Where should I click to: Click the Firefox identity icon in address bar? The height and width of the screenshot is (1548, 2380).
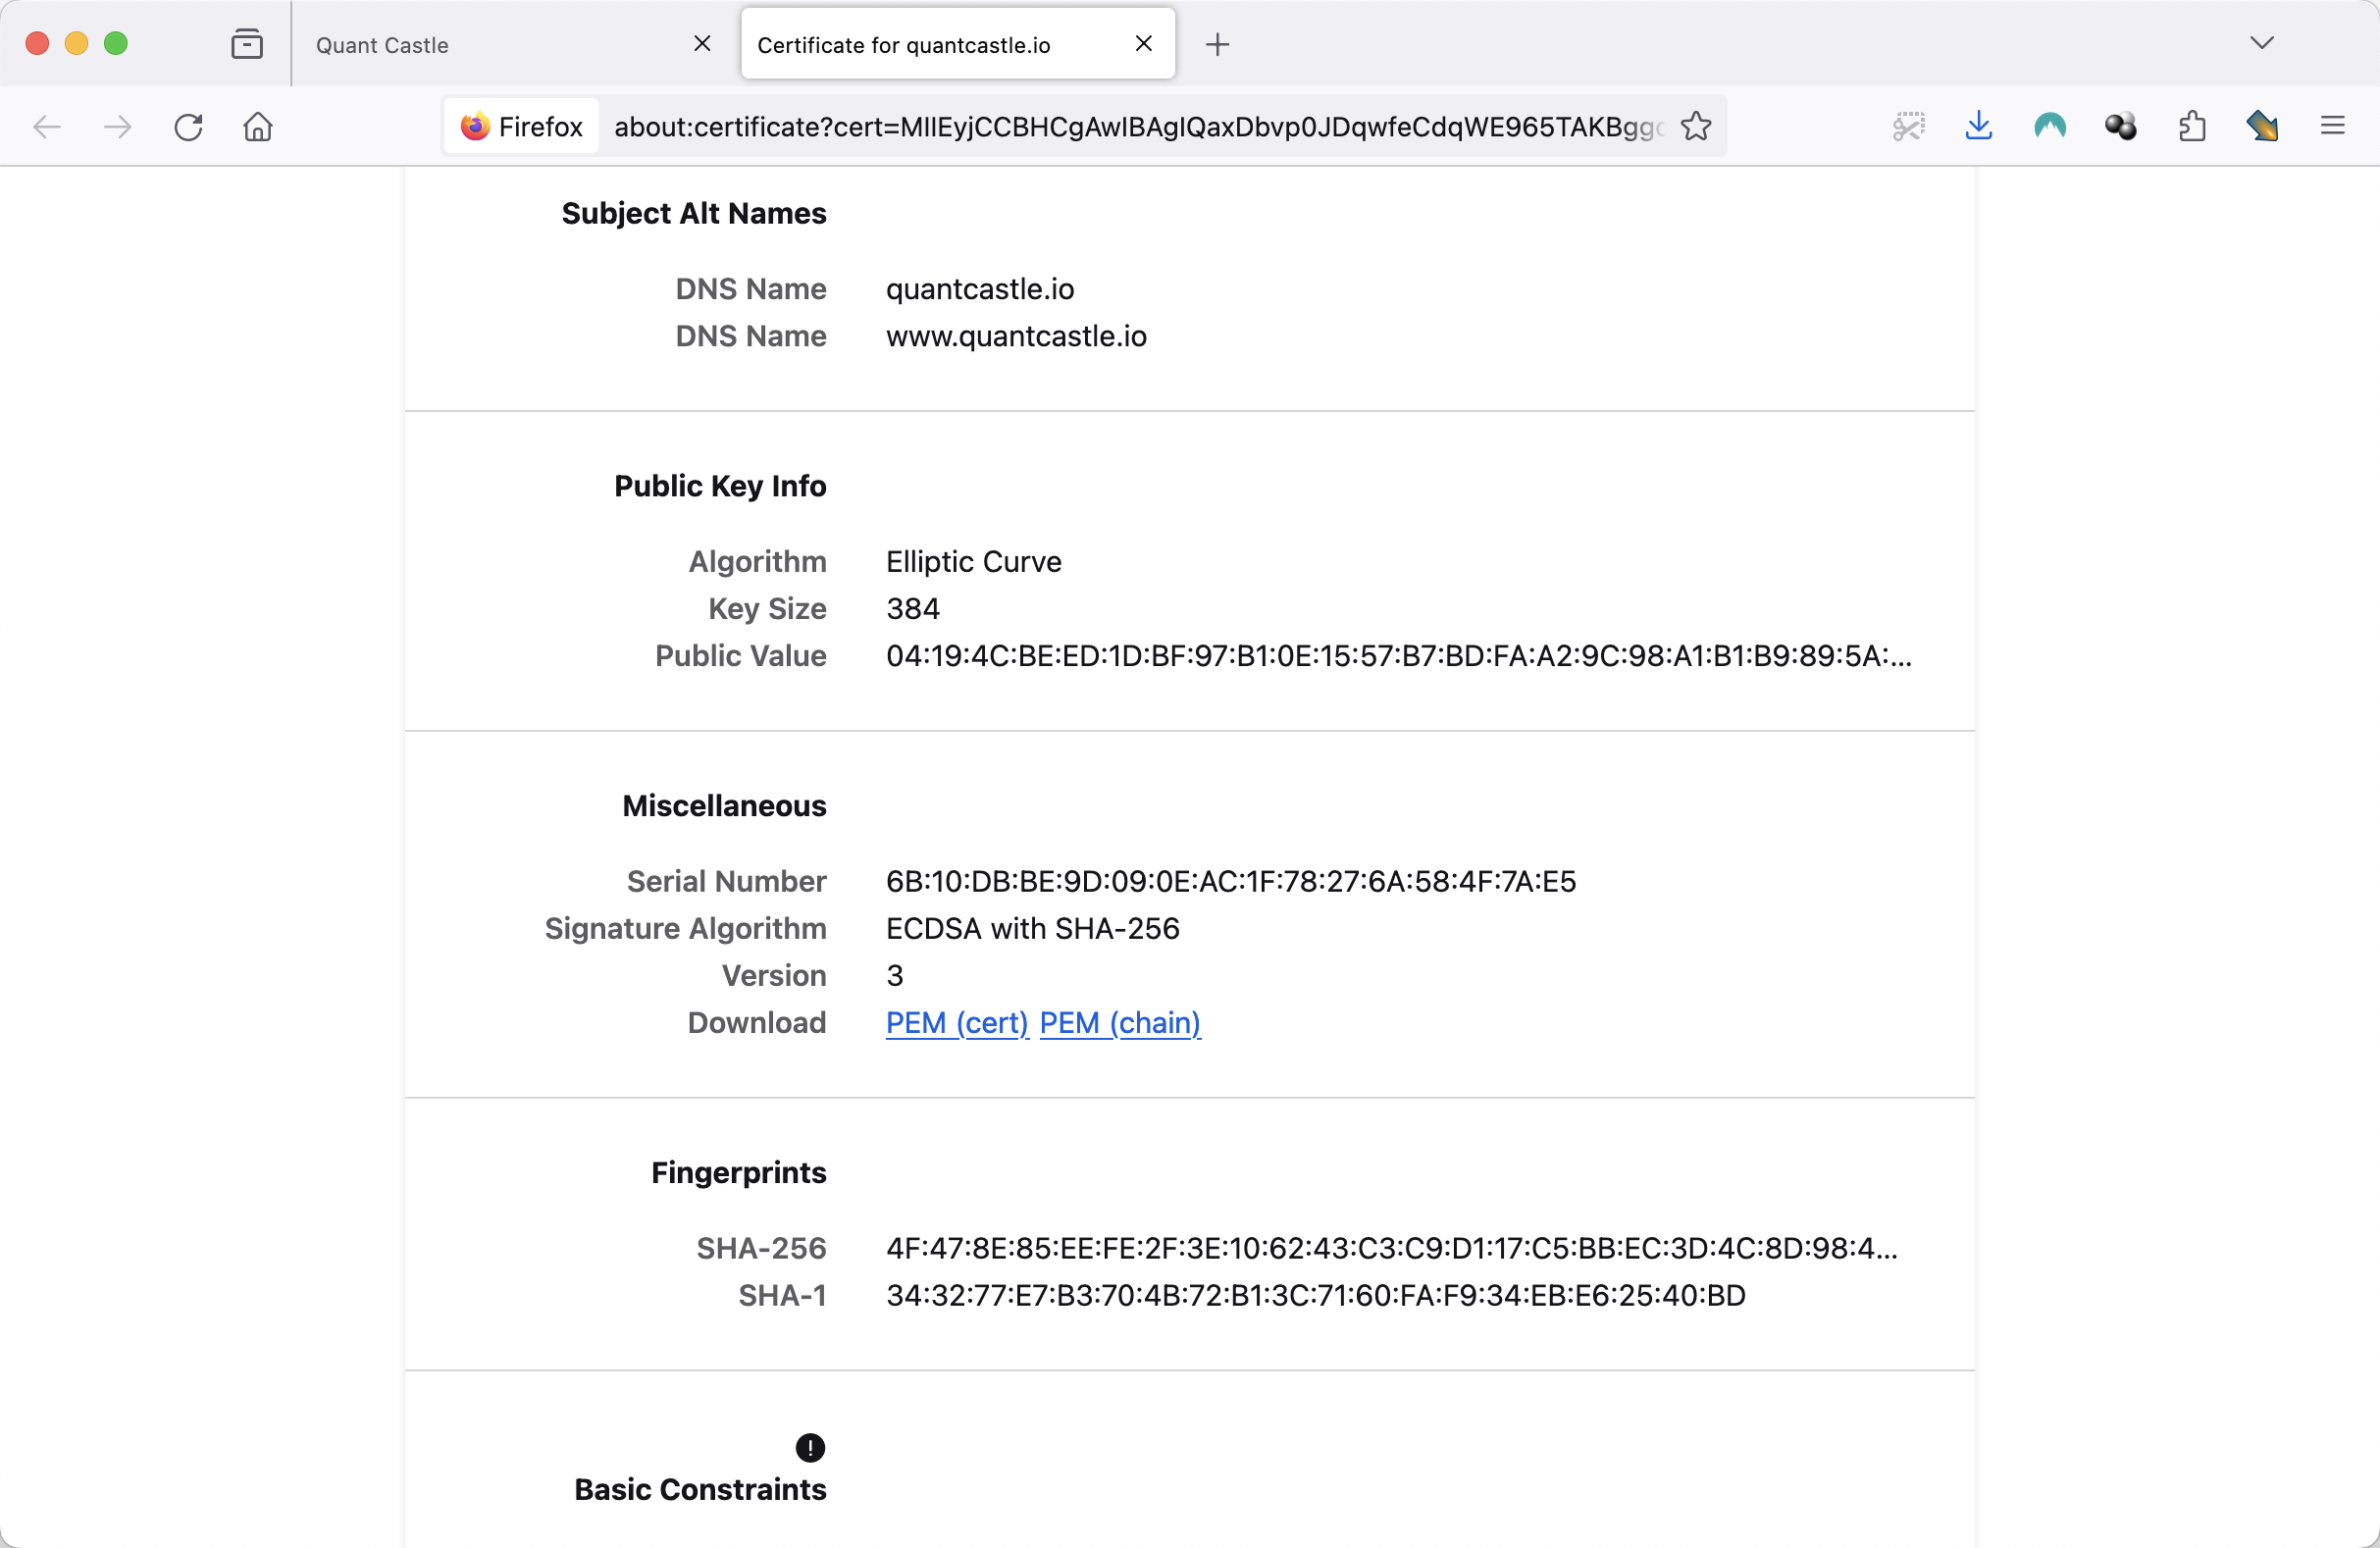pyautogui.click(x=522, y=127)
